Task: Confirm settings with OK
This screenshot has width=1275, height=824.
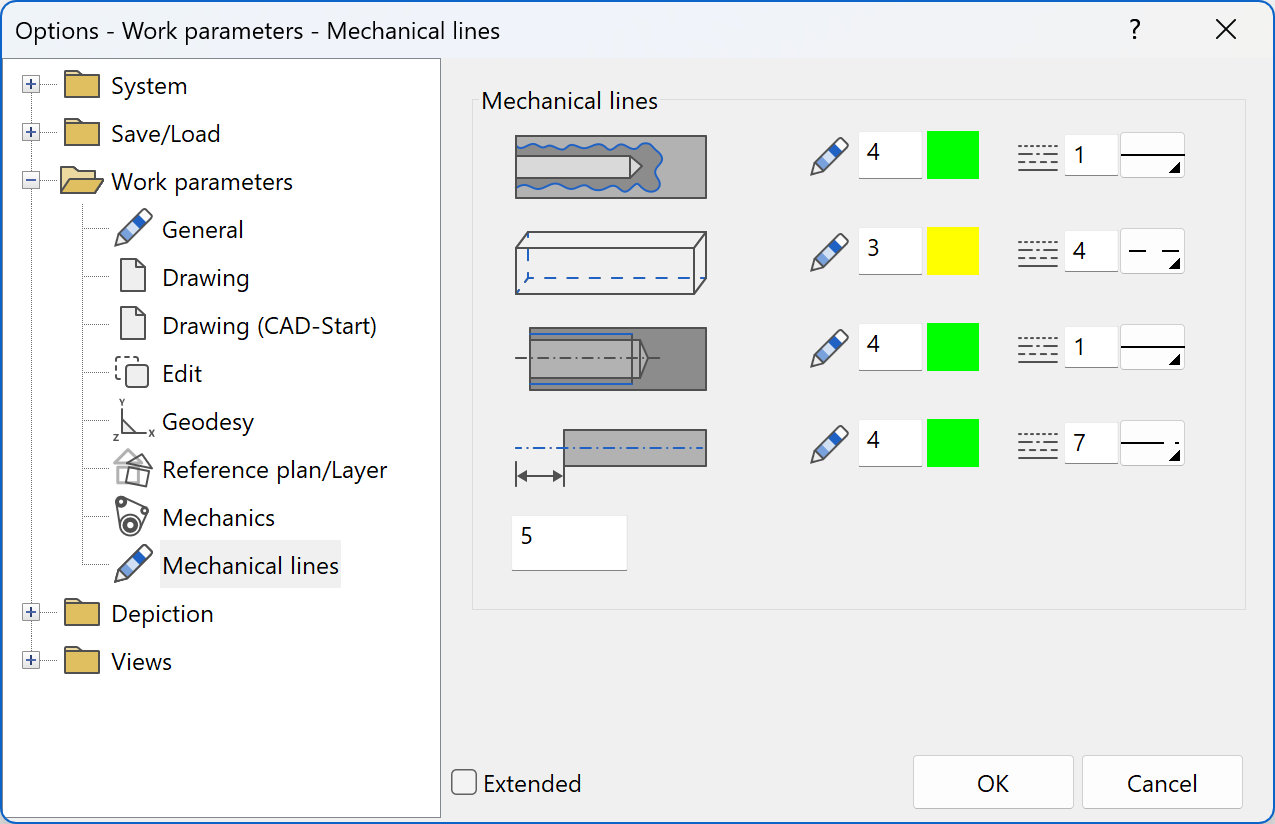Action: pos(992,782)
